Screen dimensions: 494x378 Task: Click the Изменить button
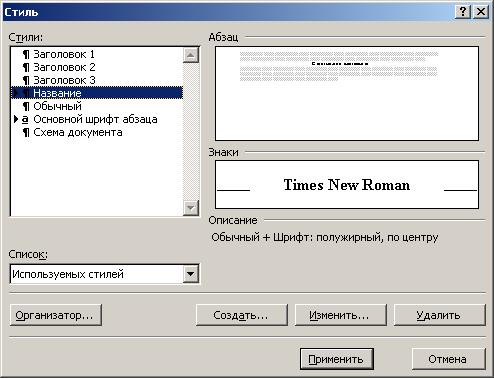pos(340,315)
